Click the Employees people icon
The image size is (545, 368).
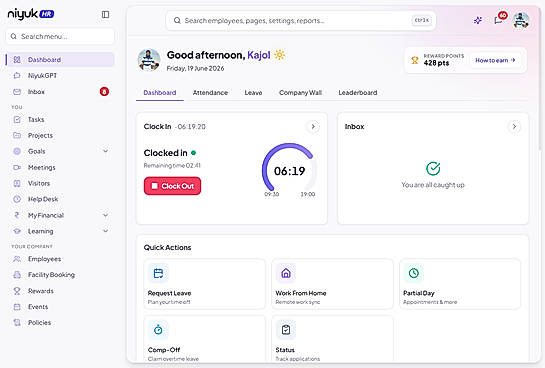17,259
